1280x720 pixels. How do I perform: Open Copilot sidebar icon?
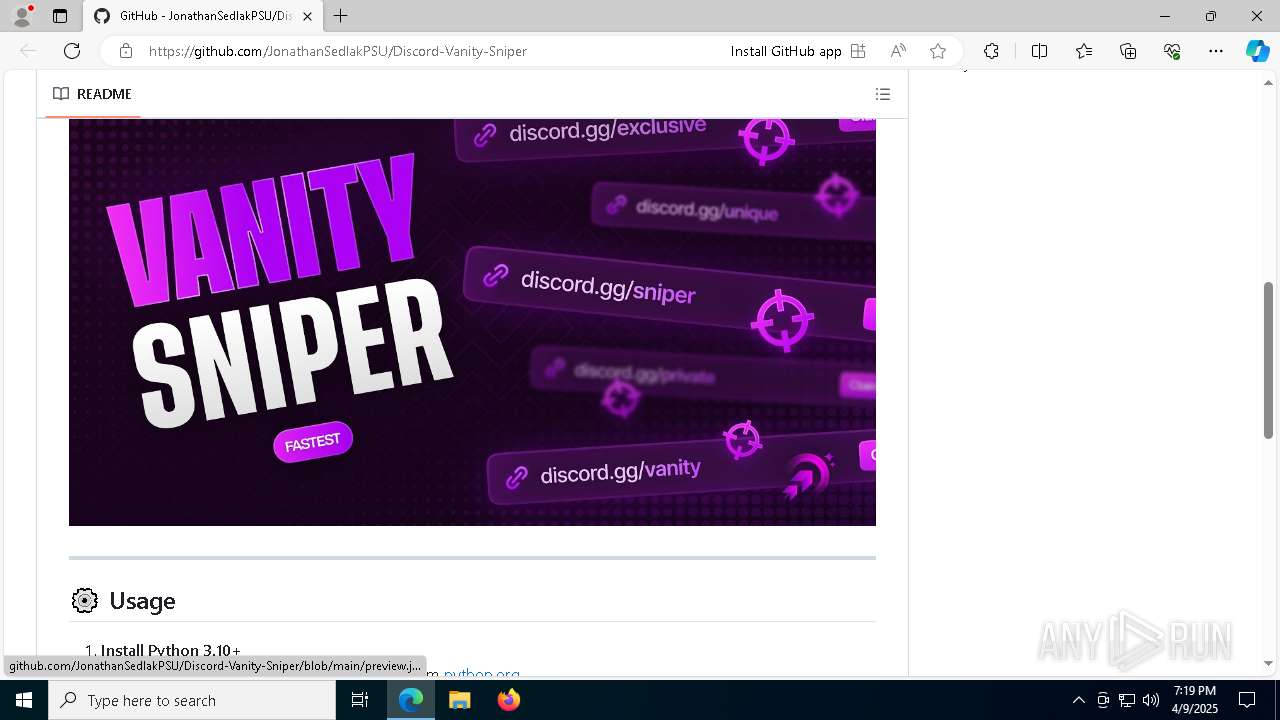[1257, 51]
